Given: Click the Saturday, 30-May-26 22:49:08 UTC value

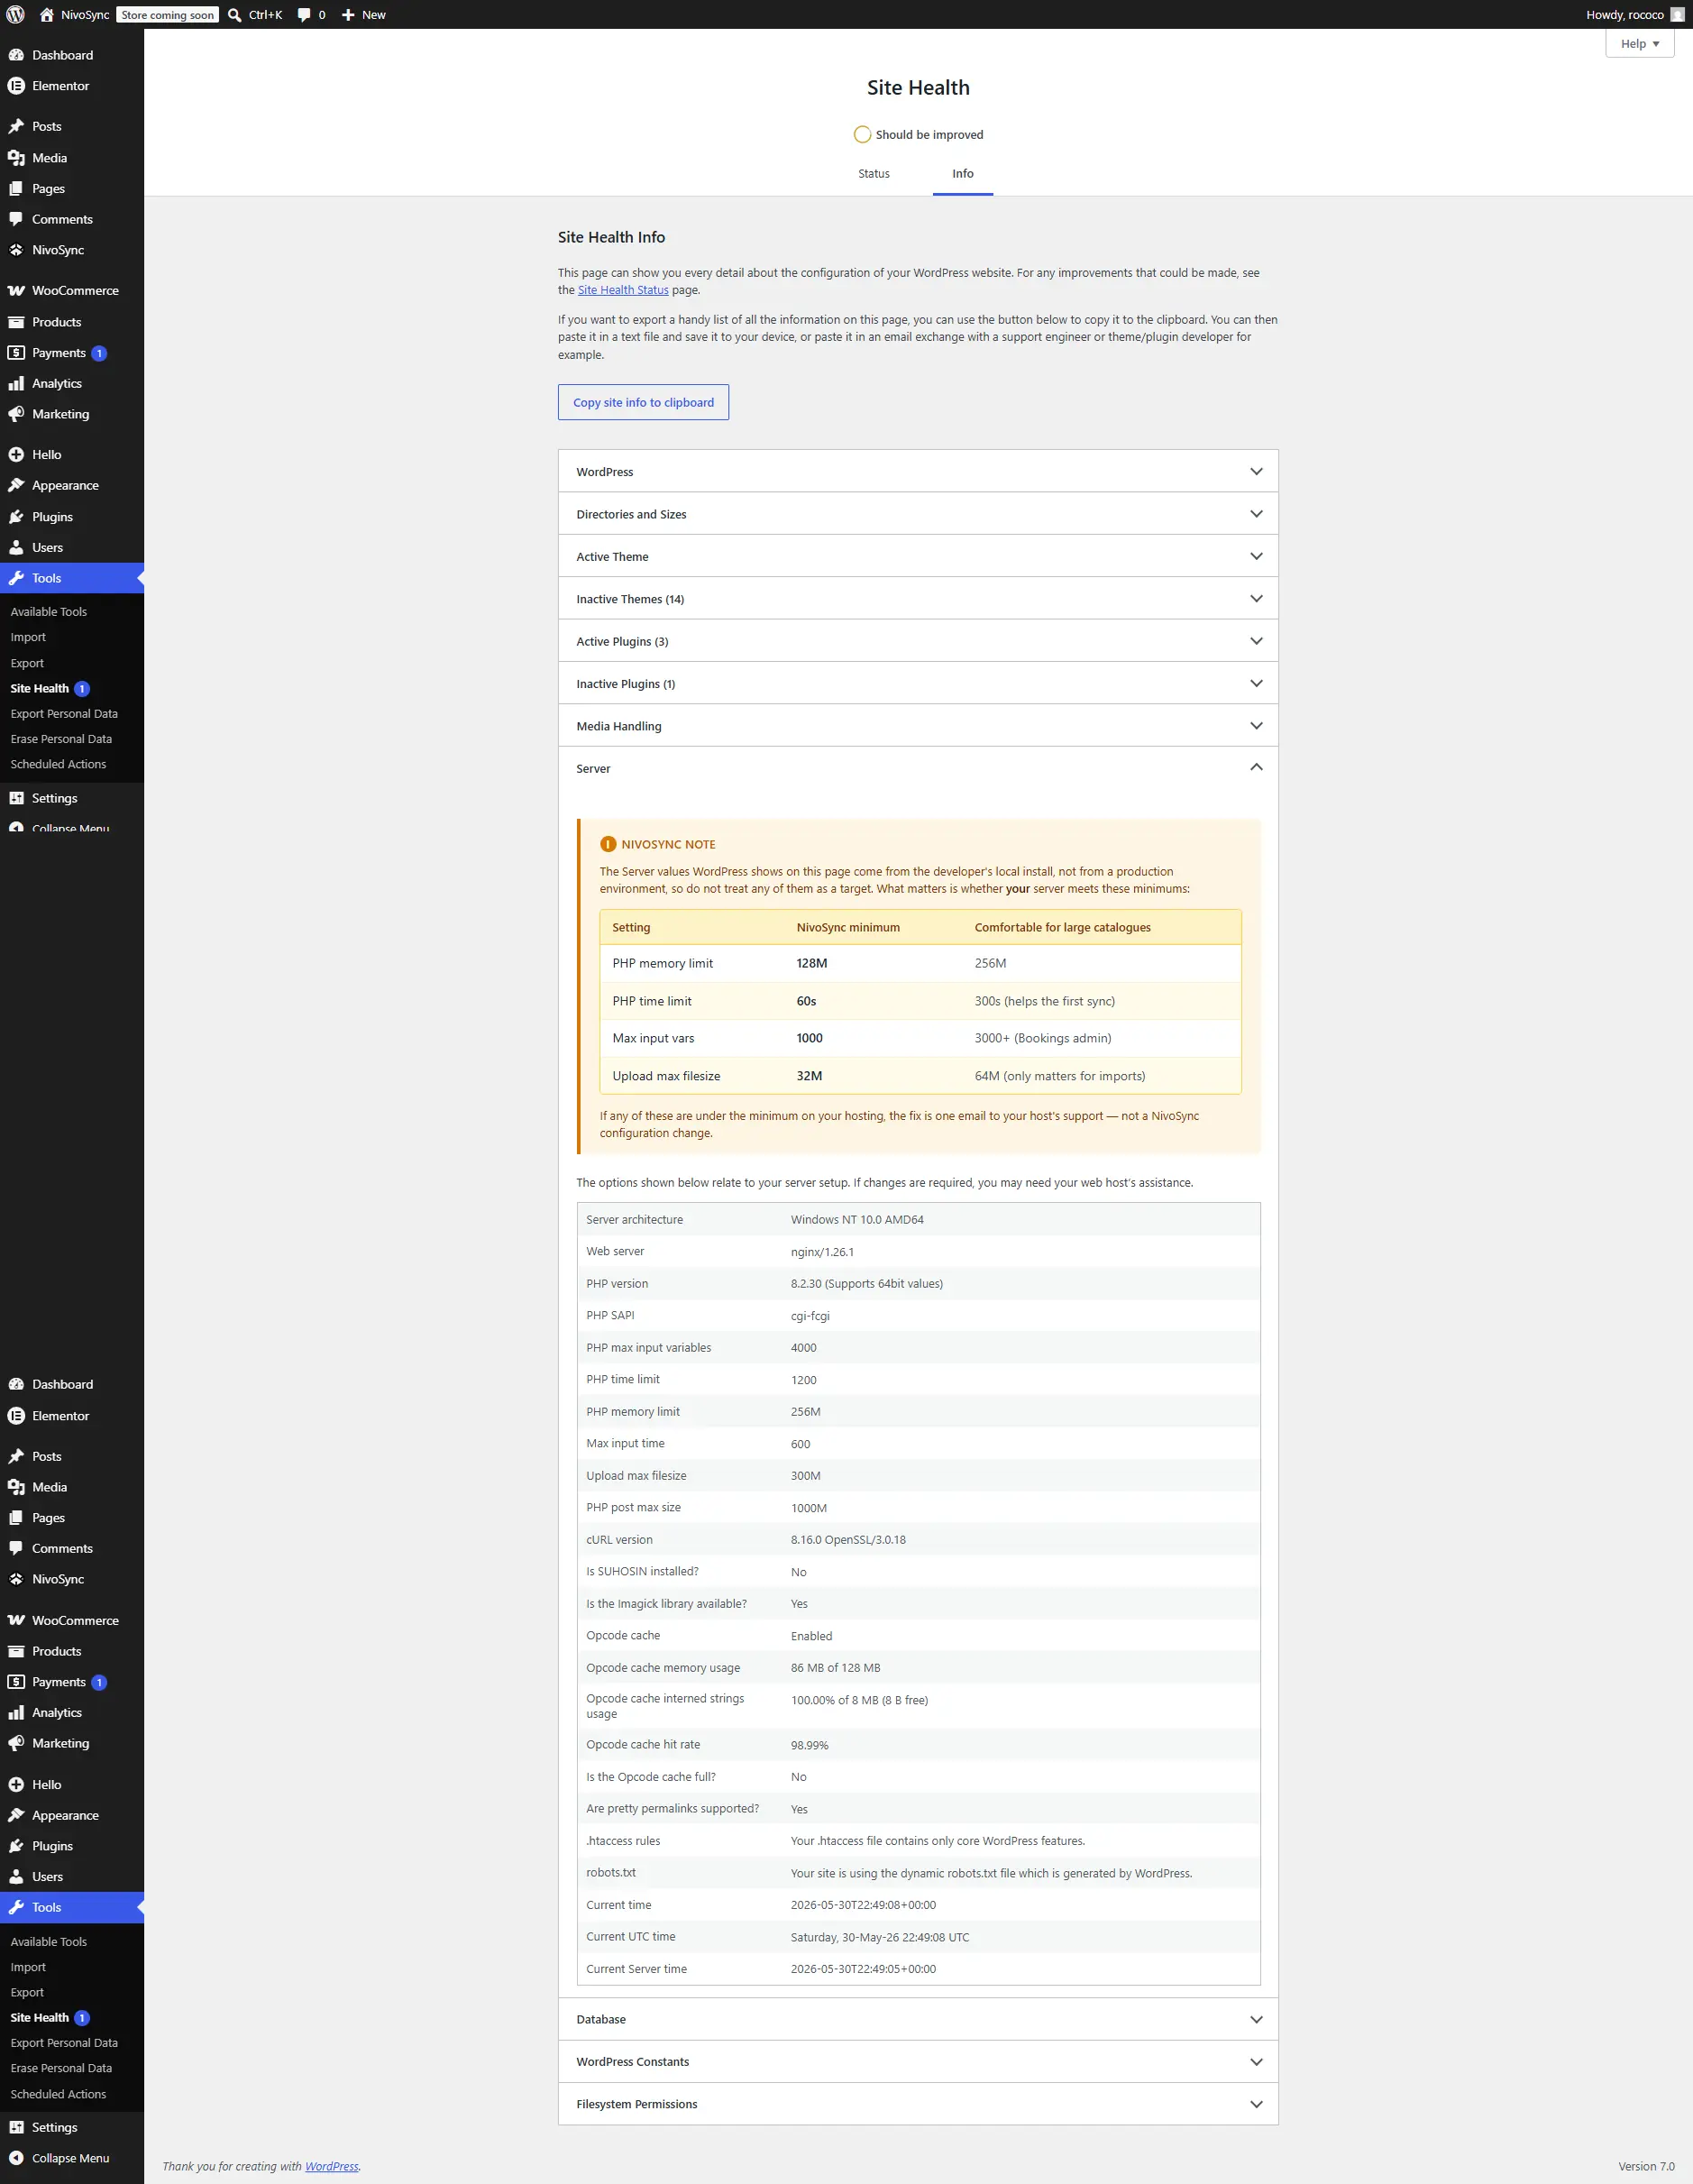Looking at the screenshot, I should pyautogui.click(x=880, y=1937).
